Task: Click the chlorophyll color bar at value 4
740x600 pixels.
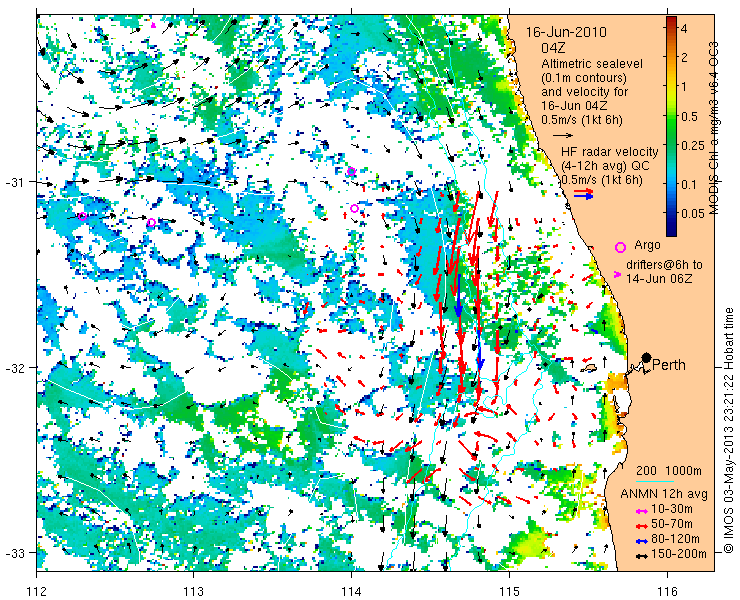Action: [x=672, y=28]
